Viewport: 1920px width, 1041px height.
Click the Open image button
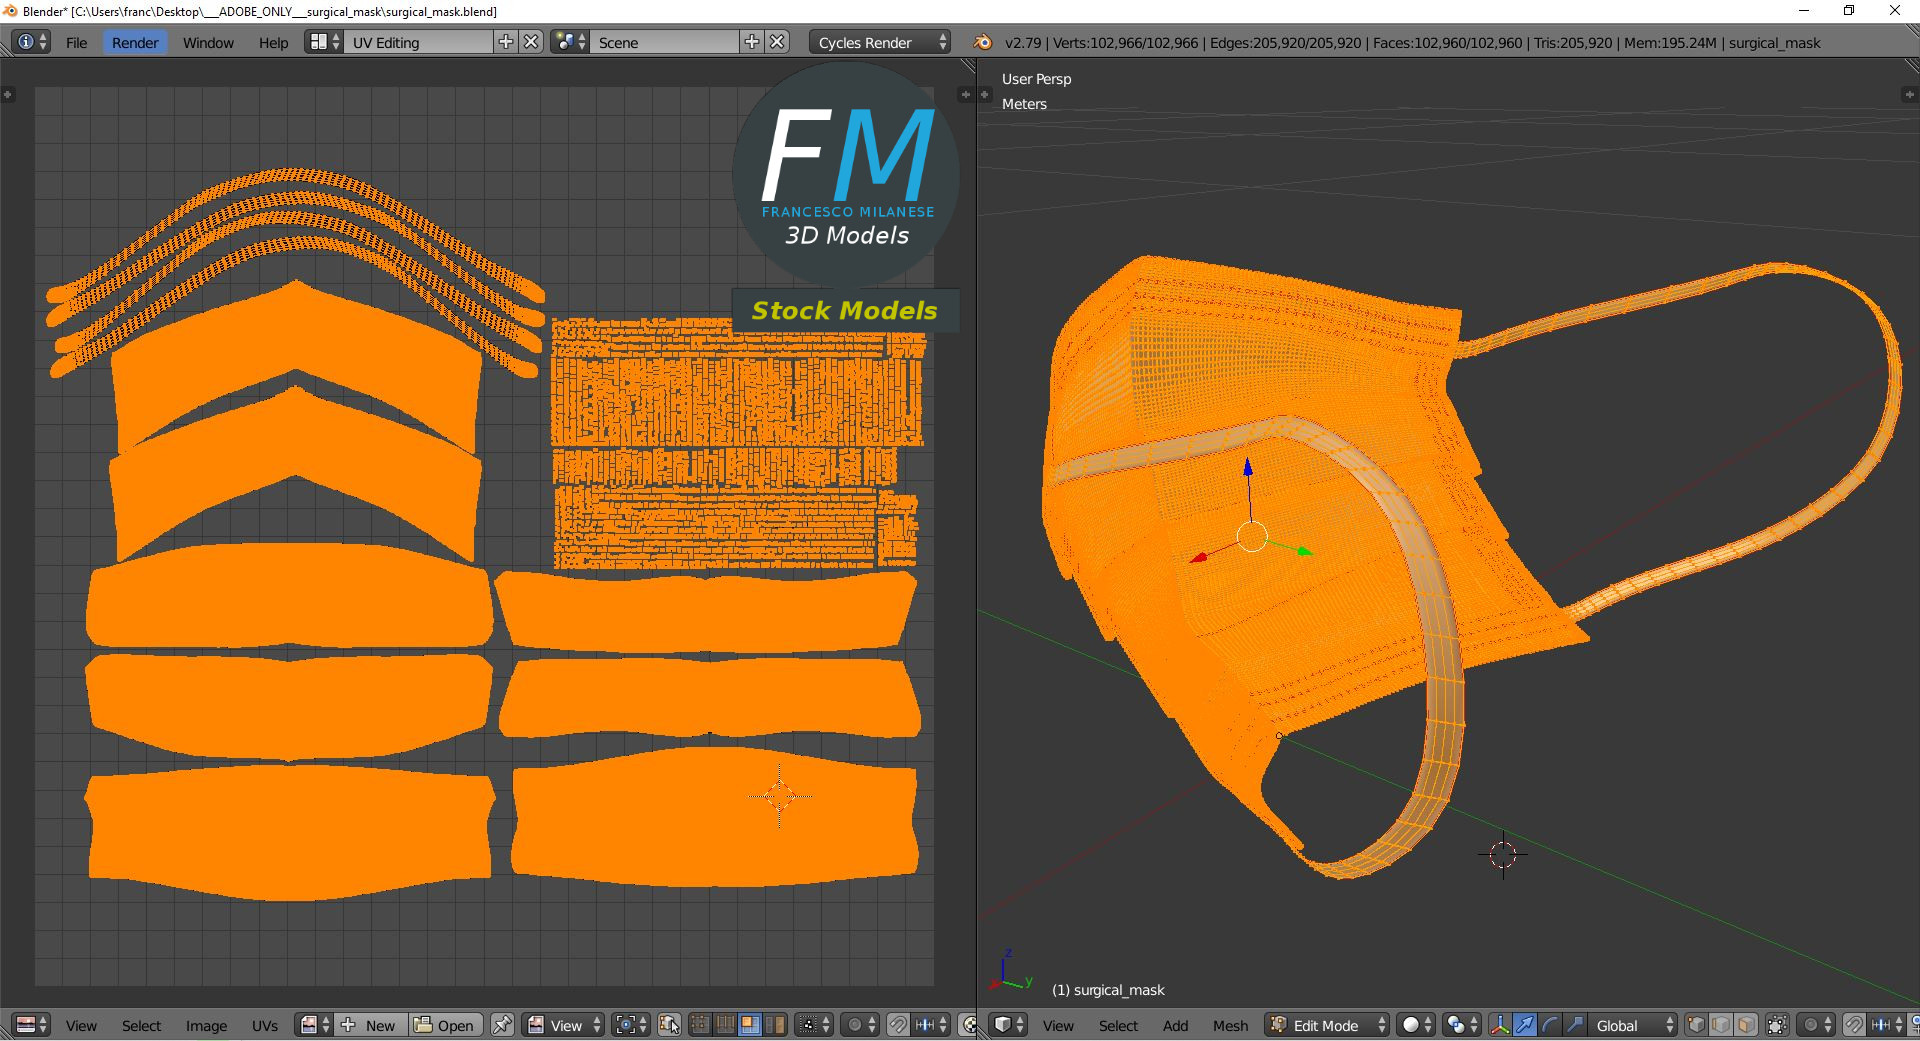coord(446,1025)
